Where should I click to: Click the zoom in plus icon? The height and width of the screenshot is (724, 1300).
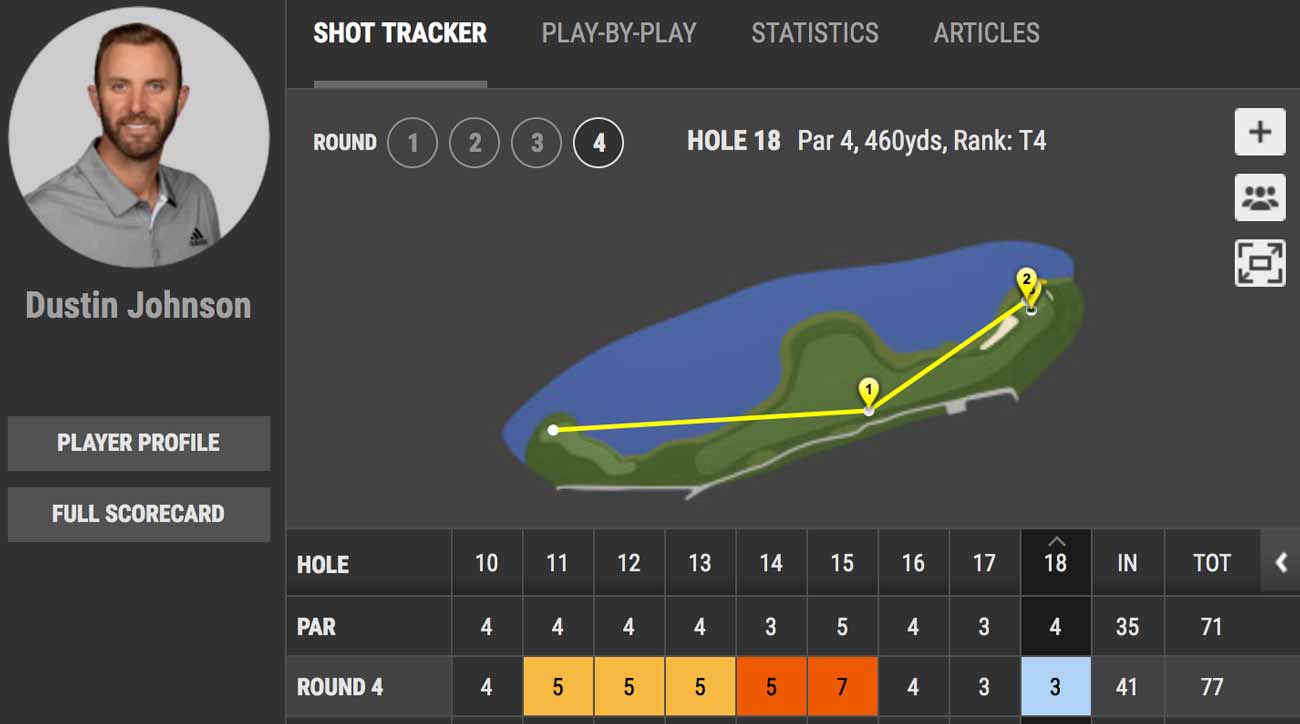point(1260,133)
